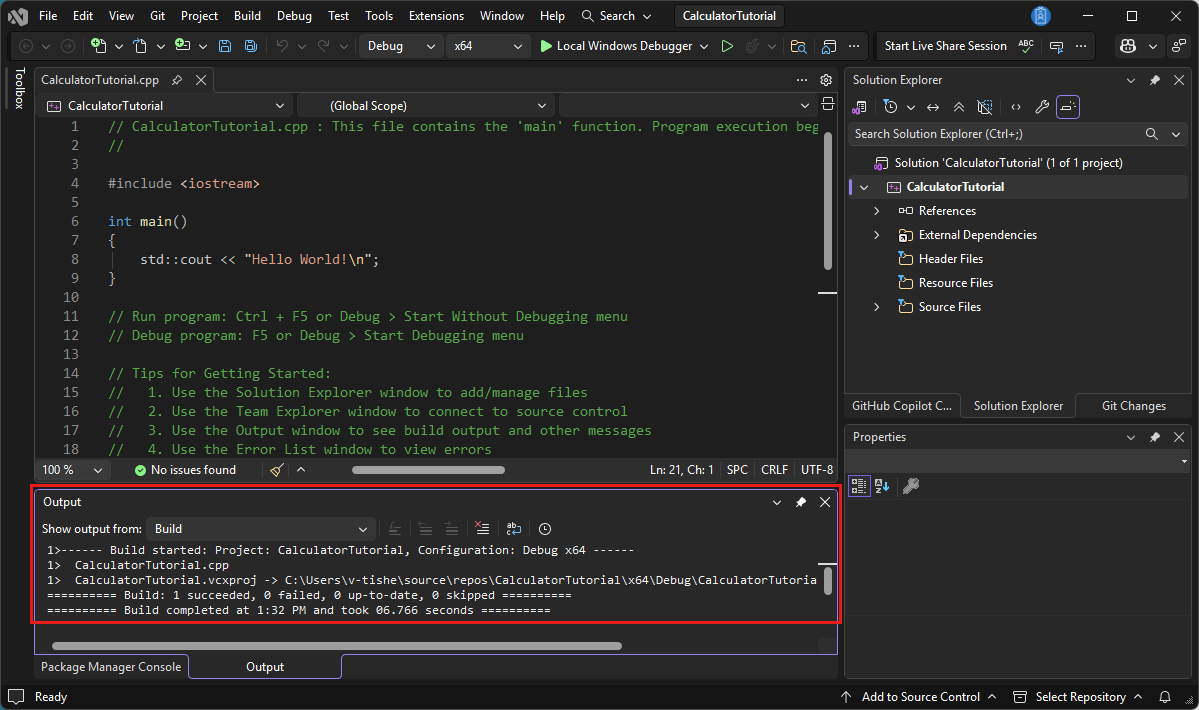Click Start Live Share Session
1199x710 pixels.
click(945, 46)
